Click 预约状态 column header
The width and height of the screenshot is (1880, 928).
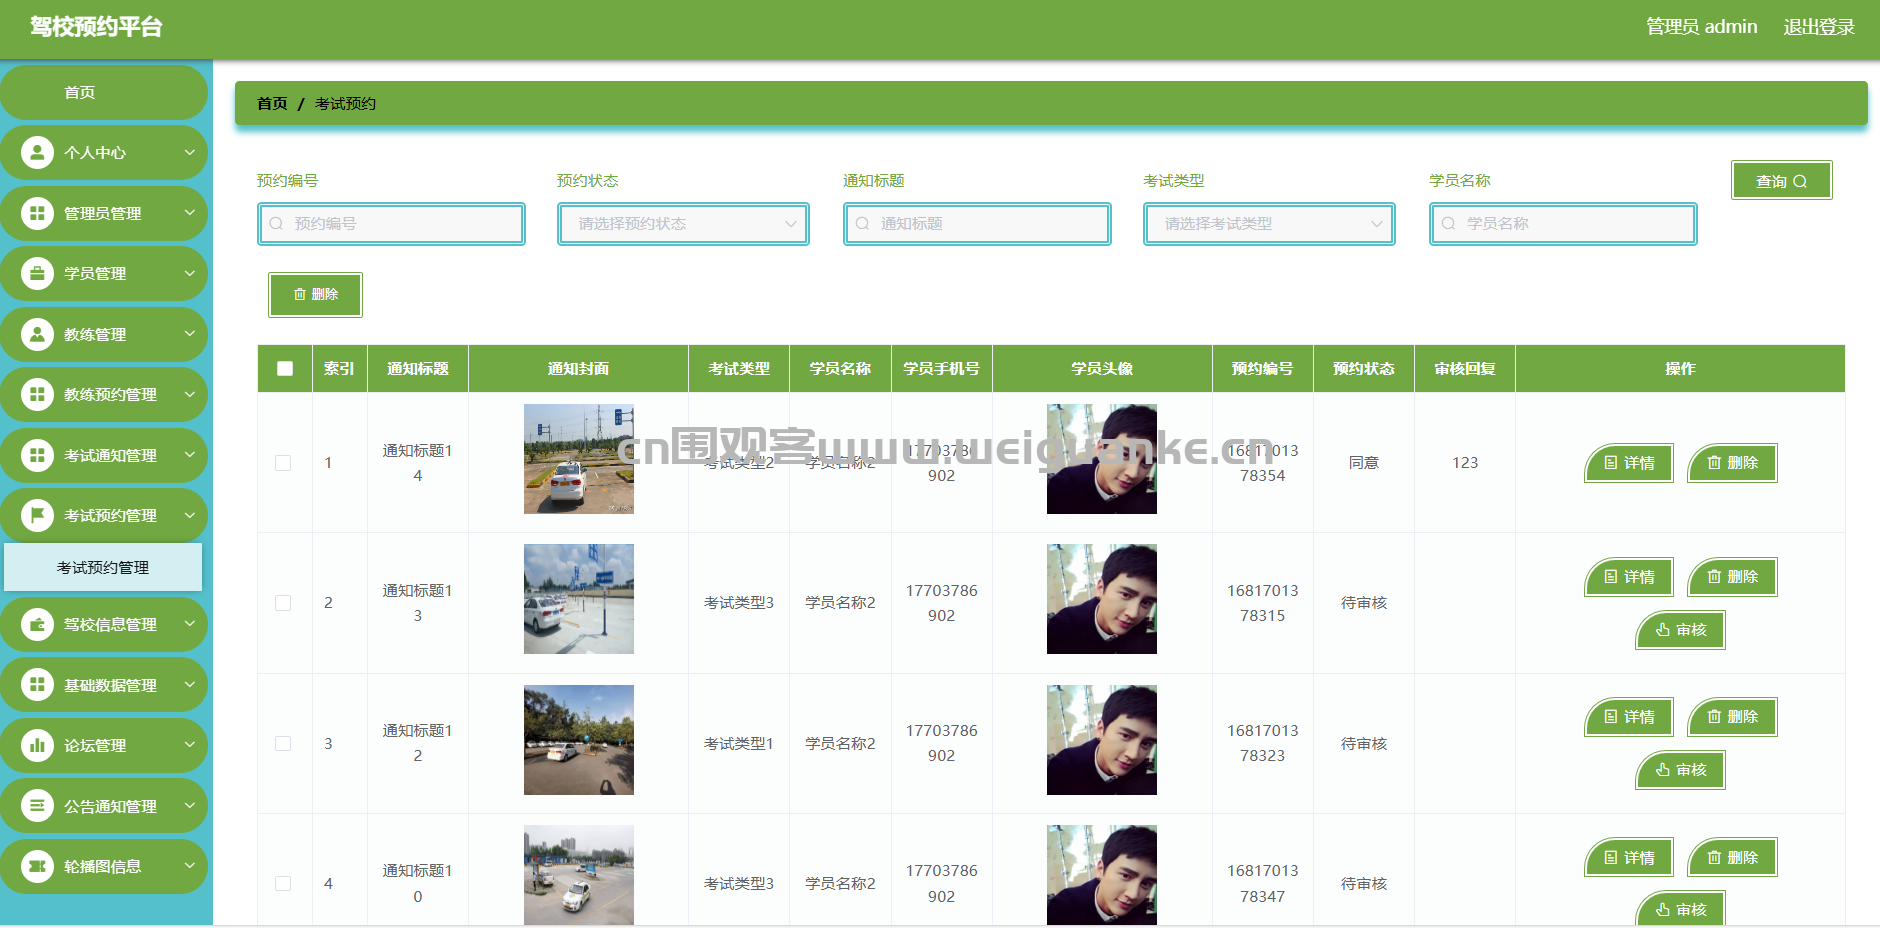[x=1364, y=369]
